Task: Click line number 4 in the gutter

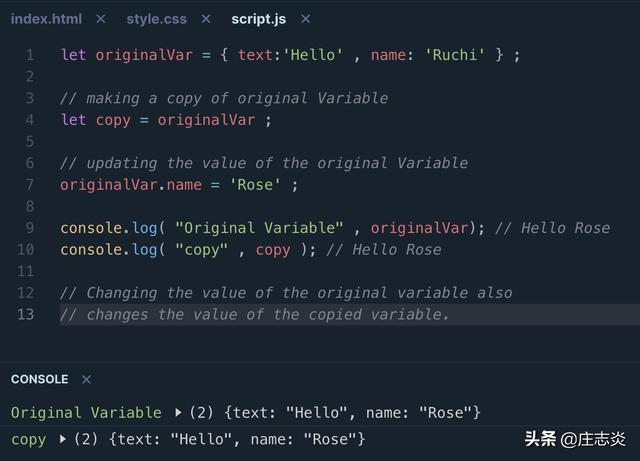Action: coord(30,120)
